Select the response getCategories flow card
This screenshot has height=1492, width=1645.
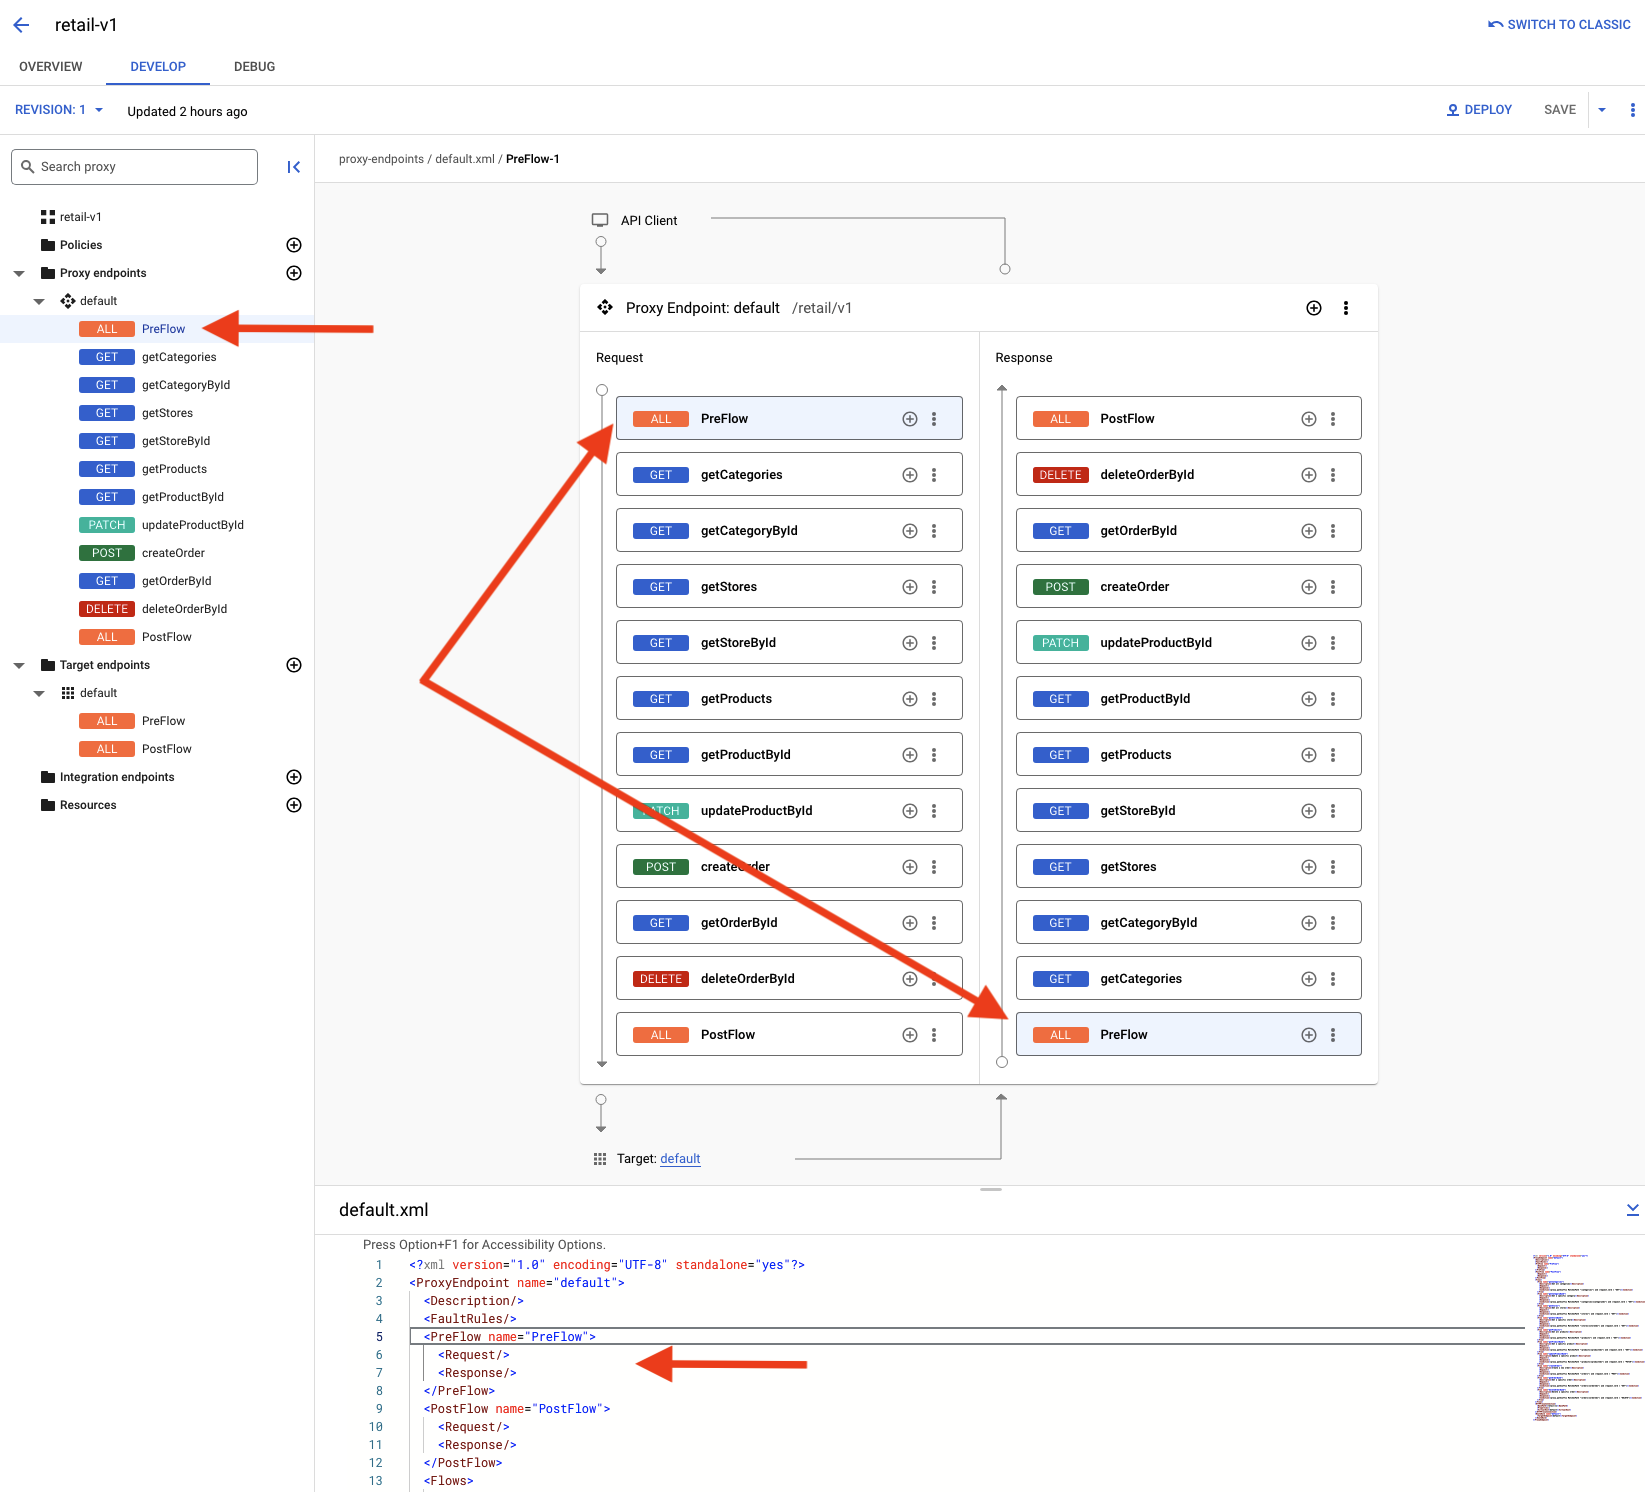tap(1188, 979)
